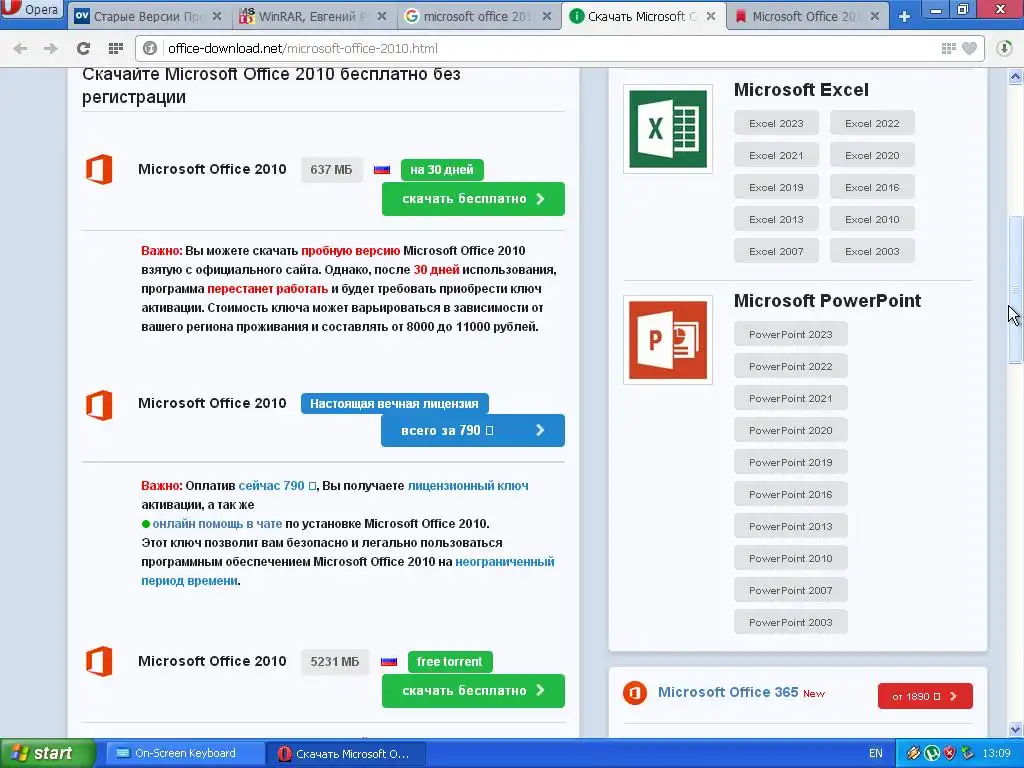
Task: Open PowerPoint 2003 link
Action: pos(791,622)
